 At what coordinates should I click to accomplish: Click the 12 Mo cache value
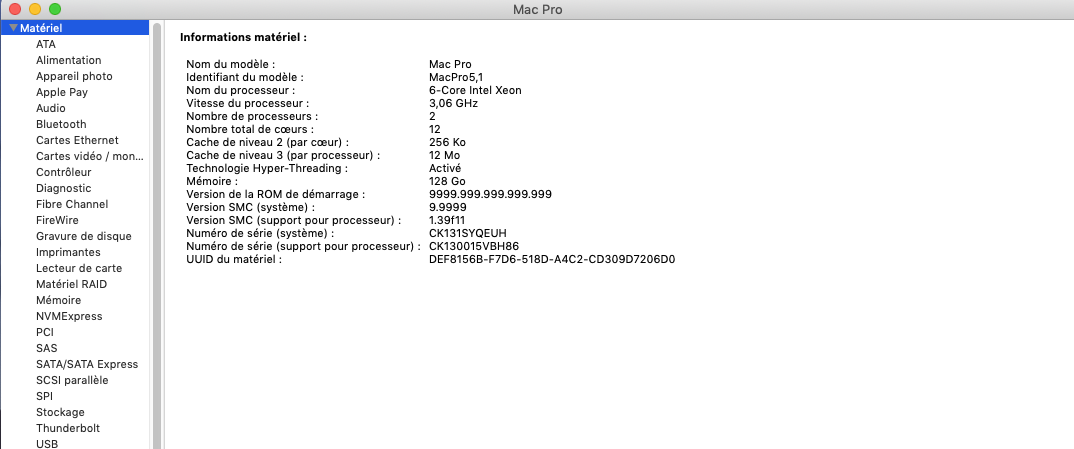click(x=445, y=155)
